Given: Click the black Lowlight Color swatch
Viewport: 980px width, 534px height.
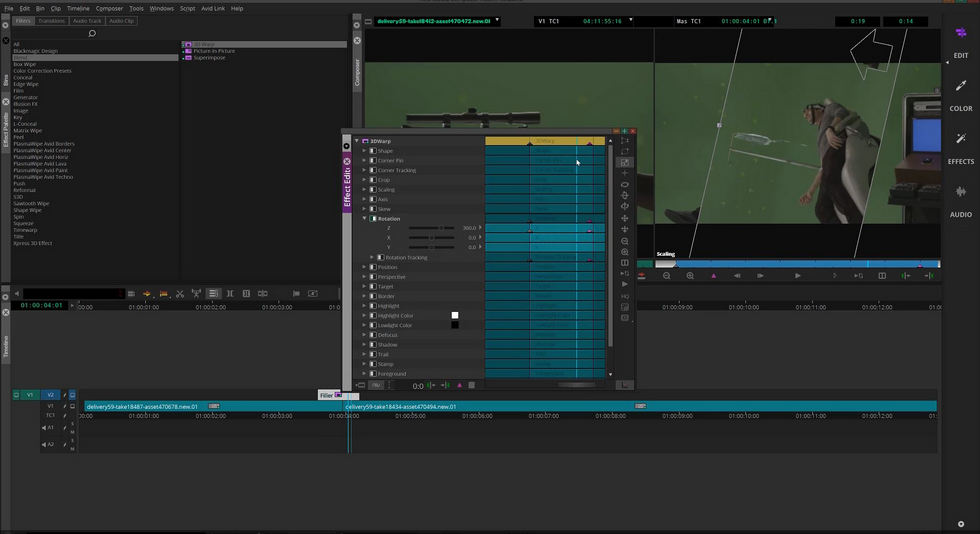Looking at the screenshot, I should tap(454, 325).
